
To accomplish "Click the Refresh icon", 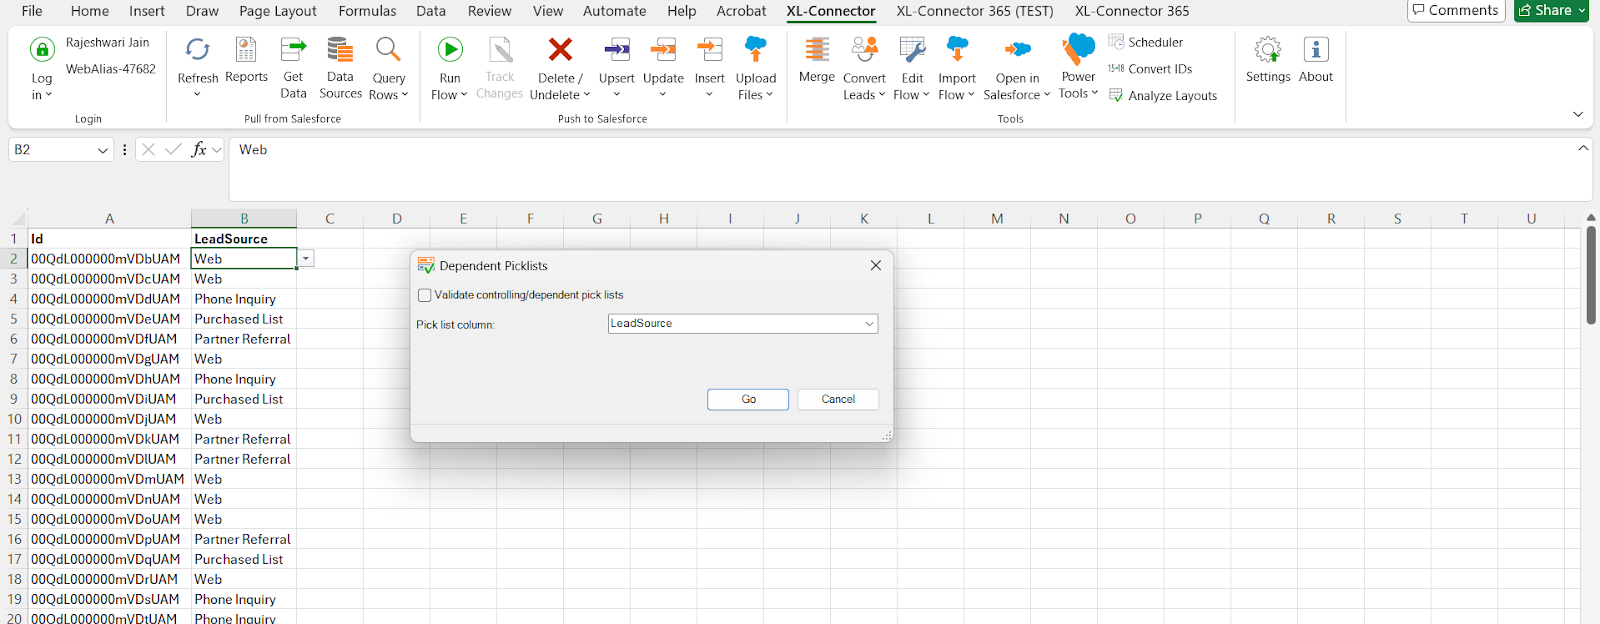I will pyautogui.click(x=198, y=50).
